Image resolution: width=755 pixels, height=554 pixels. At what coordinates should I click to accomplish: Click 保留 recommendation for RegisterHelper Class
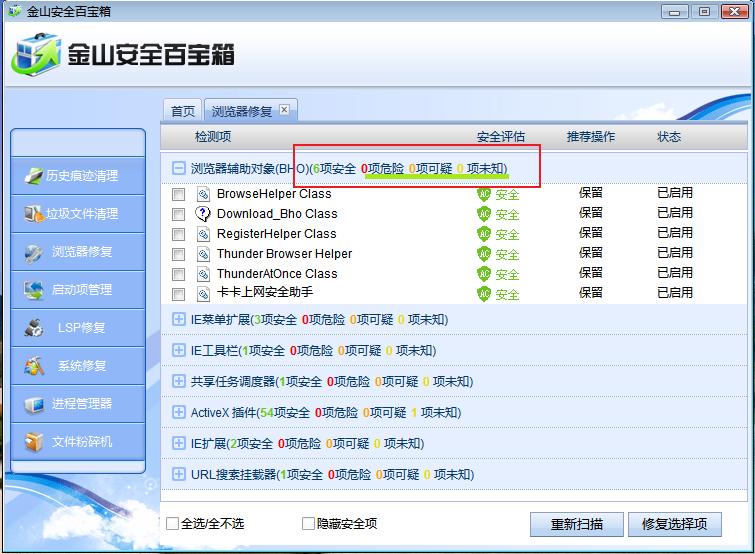pyautogui.click(x=591, y=233)
